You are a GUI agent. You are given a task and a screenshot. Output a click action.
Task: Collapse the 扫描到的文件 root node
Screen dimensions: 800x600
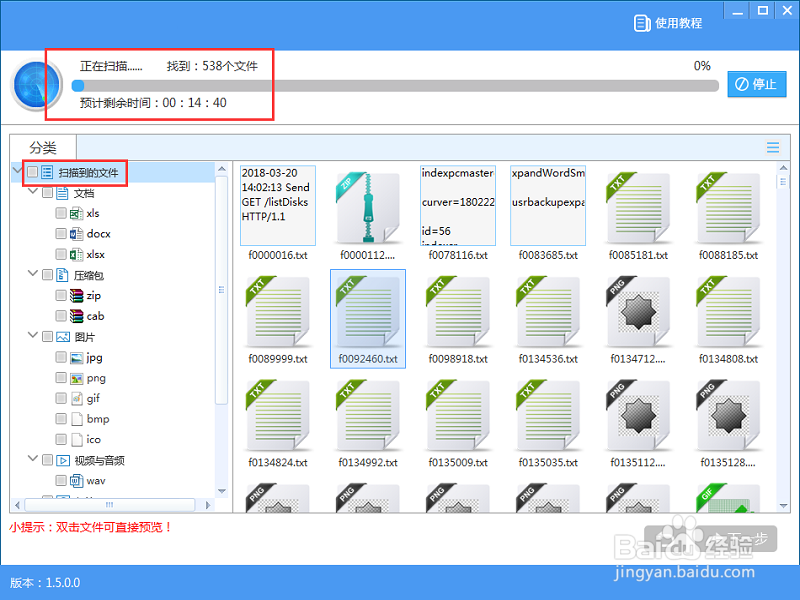point(17,169)
